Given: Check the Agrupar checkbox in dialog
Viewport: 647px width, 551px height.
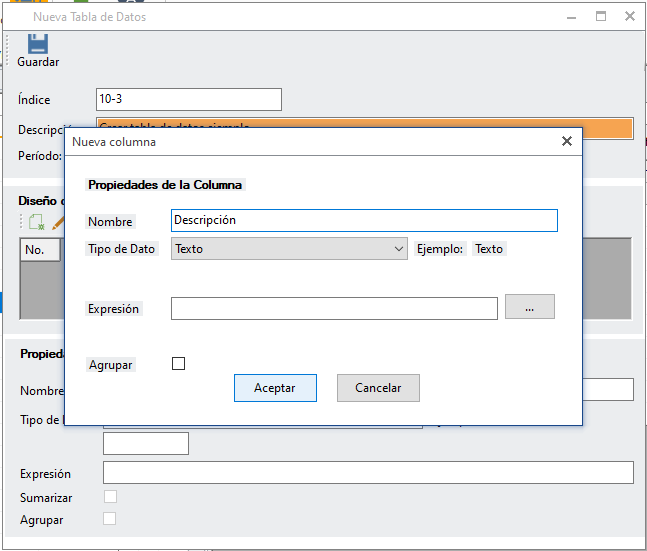Looking at the screenshot, I should pos(179,364).
